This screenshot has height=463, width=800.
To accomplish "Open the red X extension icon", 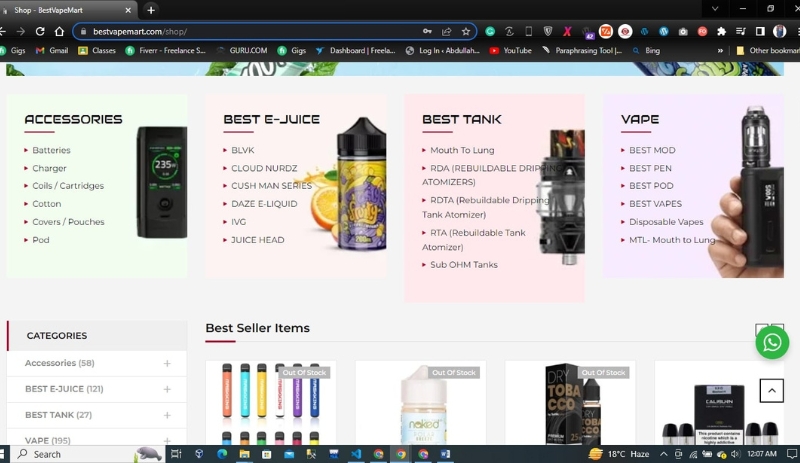I will coord(567,32).
